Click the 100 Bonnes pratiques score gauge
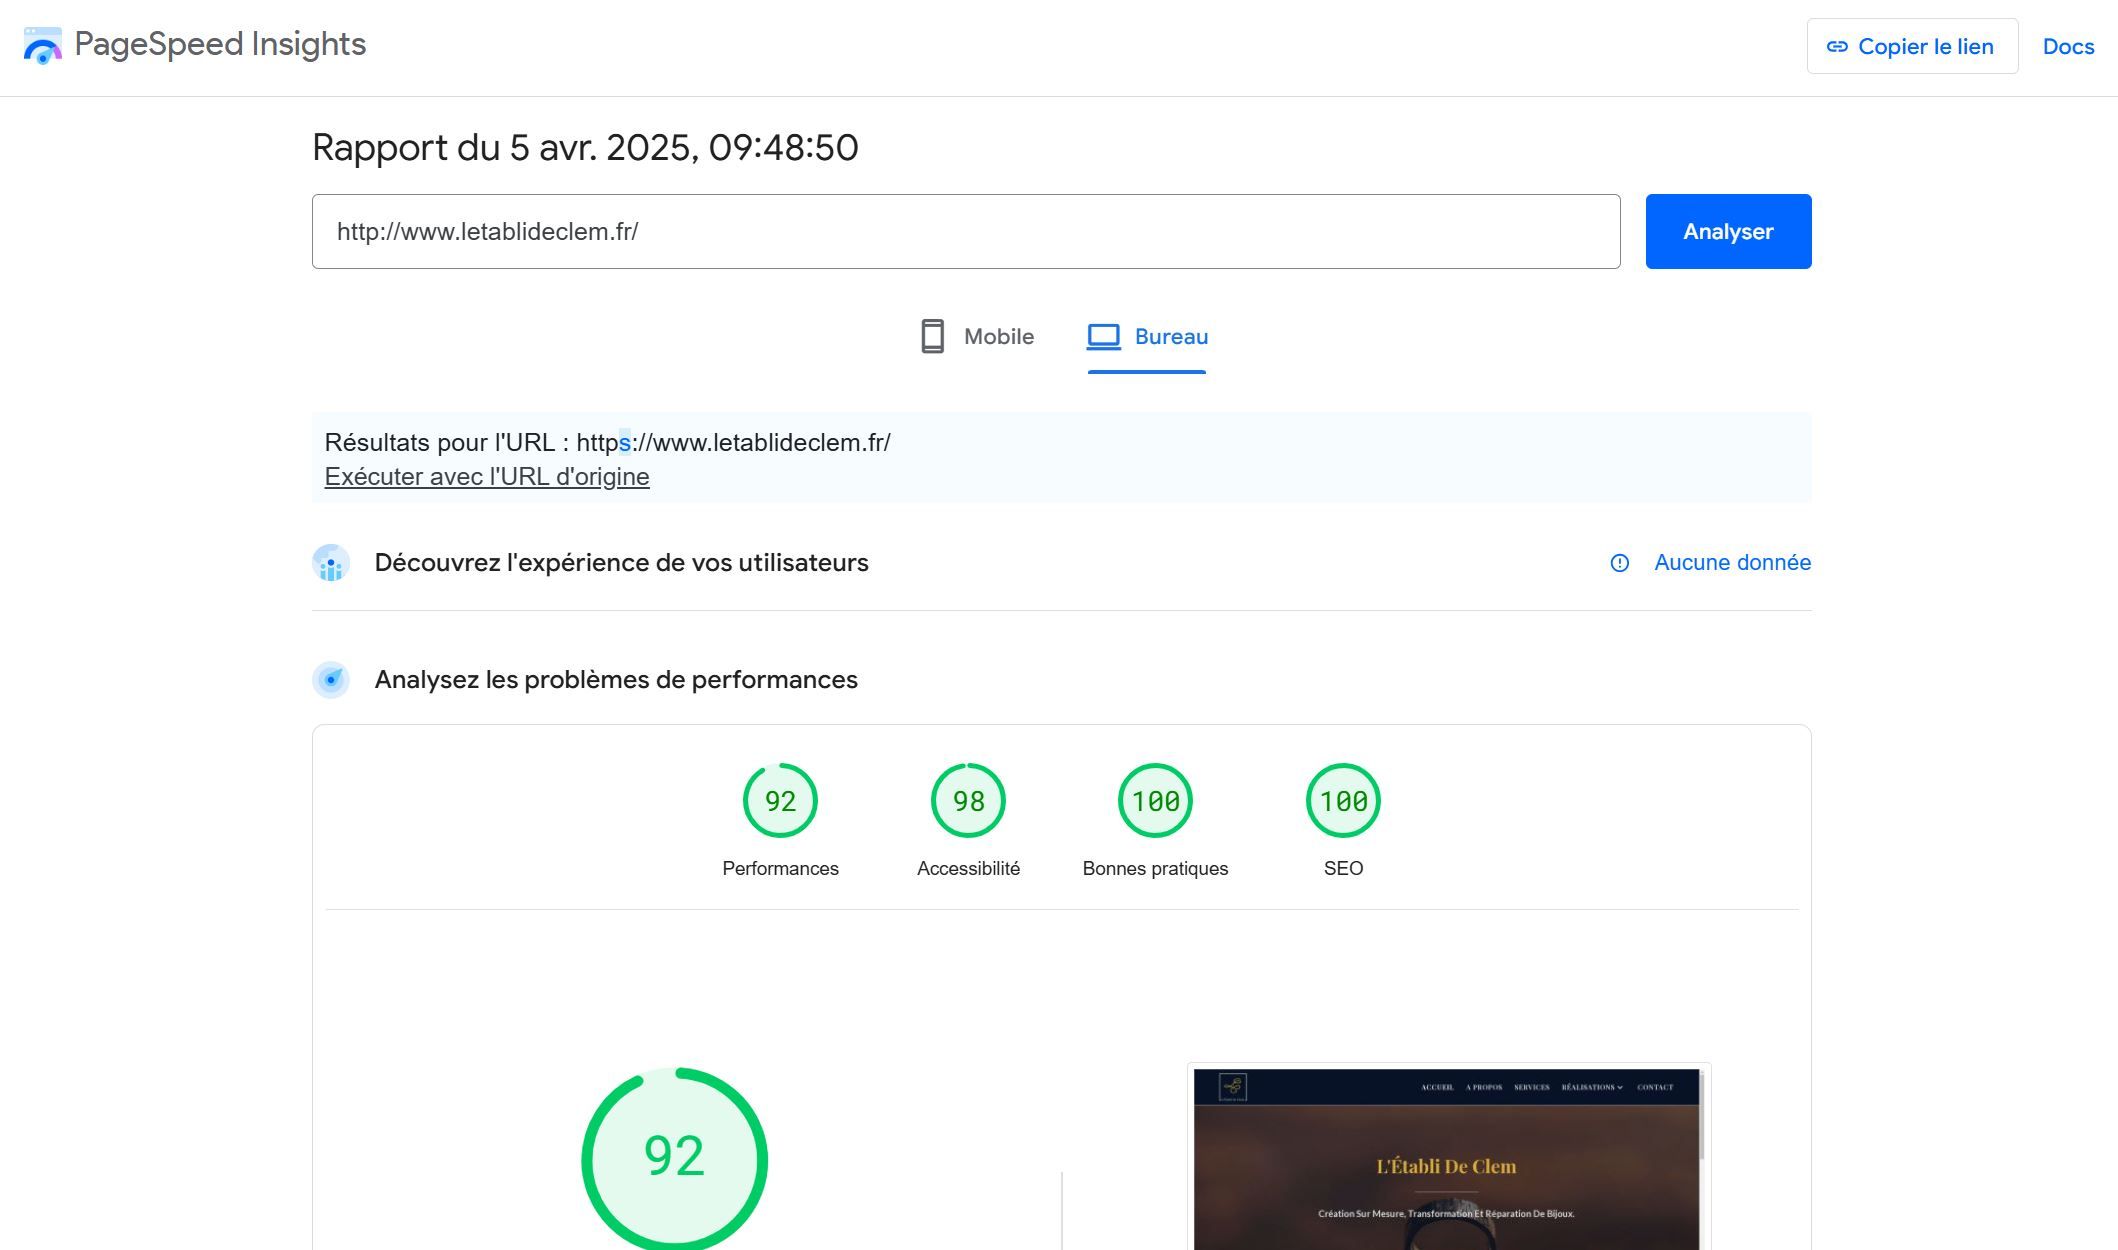This screenshot has height=1250, width=2118. 1155,800
